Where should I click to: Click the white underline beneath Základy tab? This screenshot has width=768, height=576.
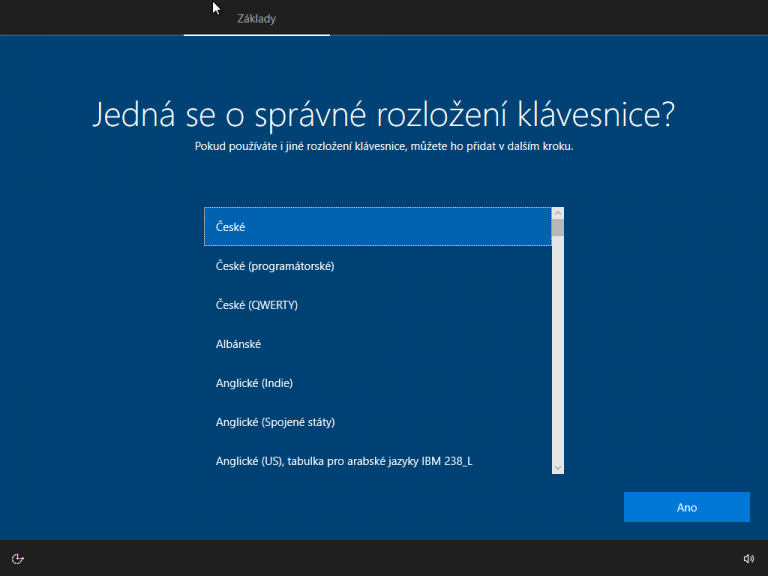point(257,35)
